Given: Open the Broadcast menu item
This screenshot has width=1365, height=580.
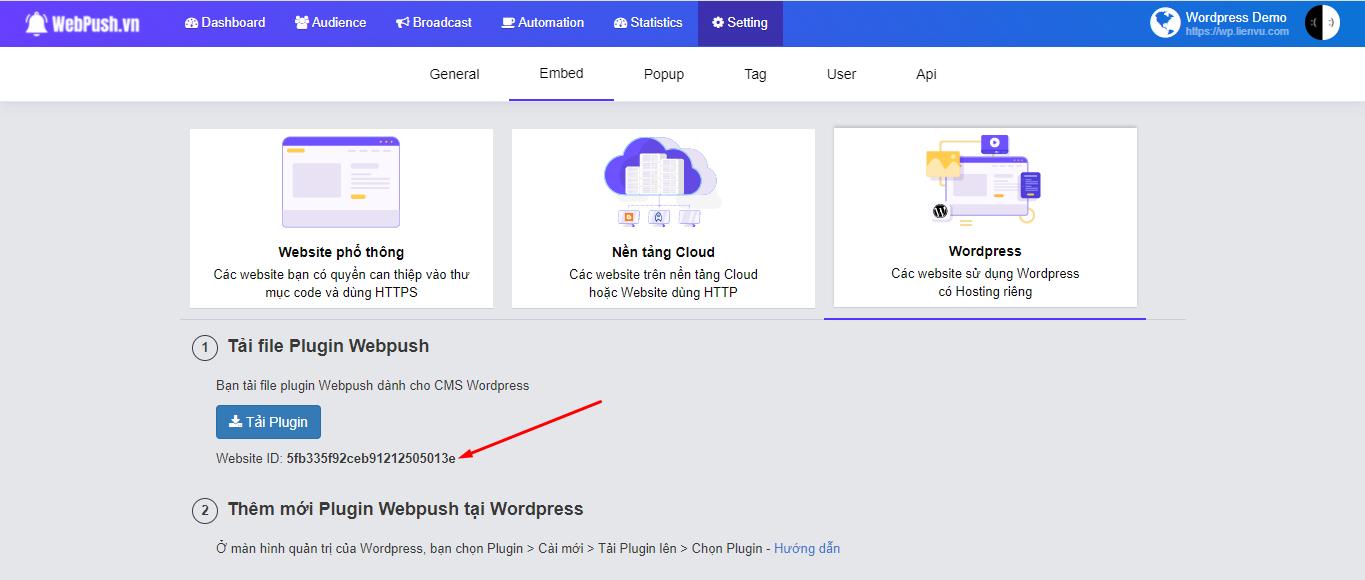Looking at the screenshot, I should coord(433,22).
